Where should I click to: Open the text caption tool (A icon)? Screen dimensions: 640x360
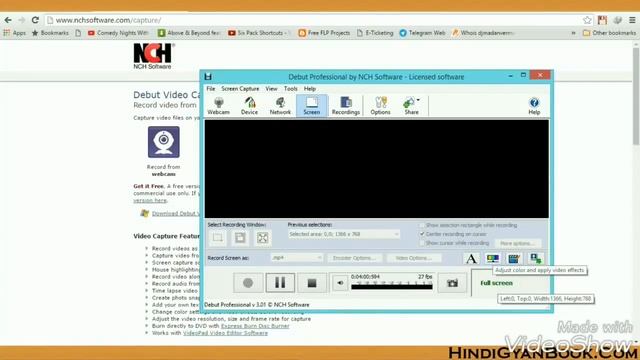click(x=471, y=258)
